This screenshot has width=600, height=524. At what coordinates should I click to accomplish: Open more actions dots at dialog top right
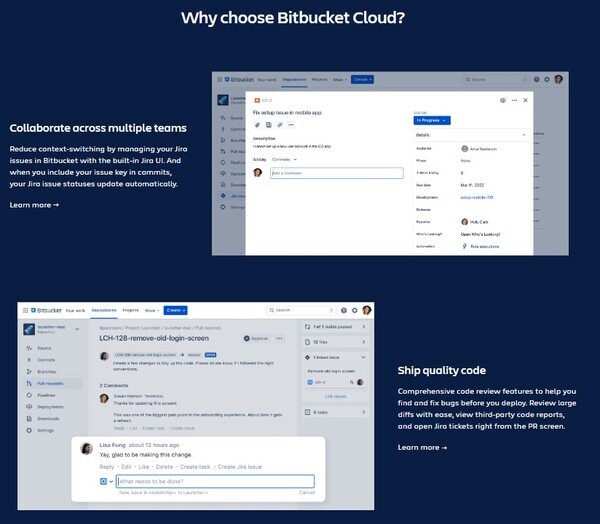(x=514, y=100)
